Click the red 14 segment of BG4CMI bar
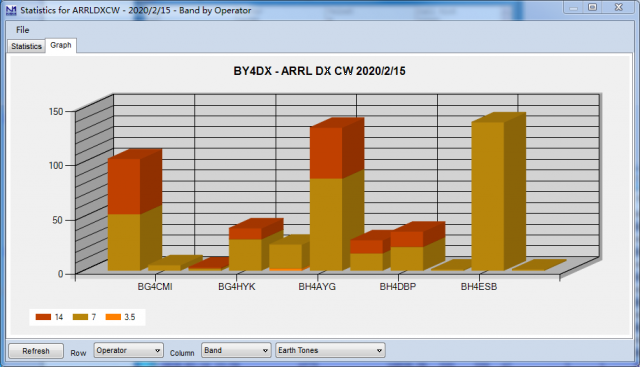Image resolution: width=640 pixels, height=367 pixels. click(124, 186)
